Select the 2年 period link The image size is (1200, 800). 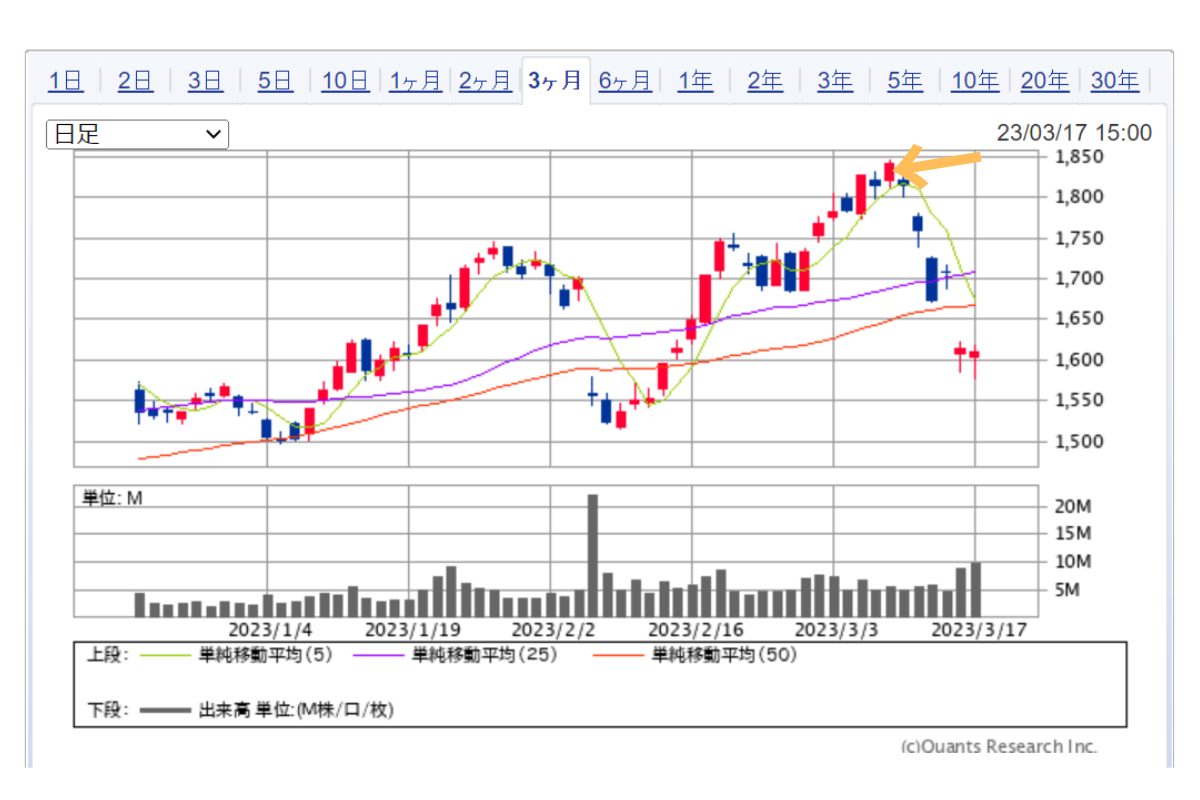[x=765, y=81]
